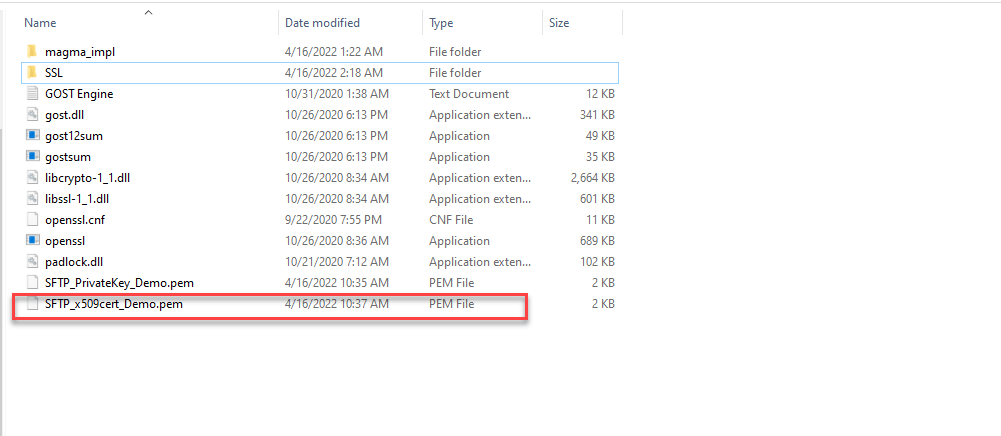
Task: Click the SSL folder icon
Action: pyautogui.click(x=32, y=73)
